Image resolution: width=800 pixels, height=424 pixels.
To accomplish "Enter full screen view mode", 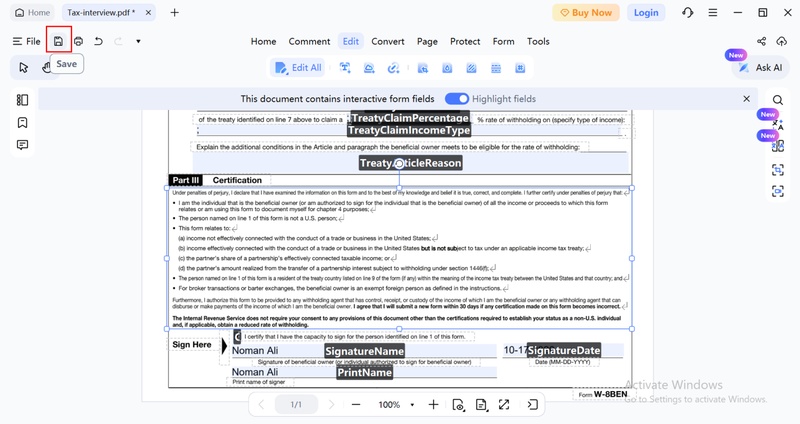I will click(504, 405).
